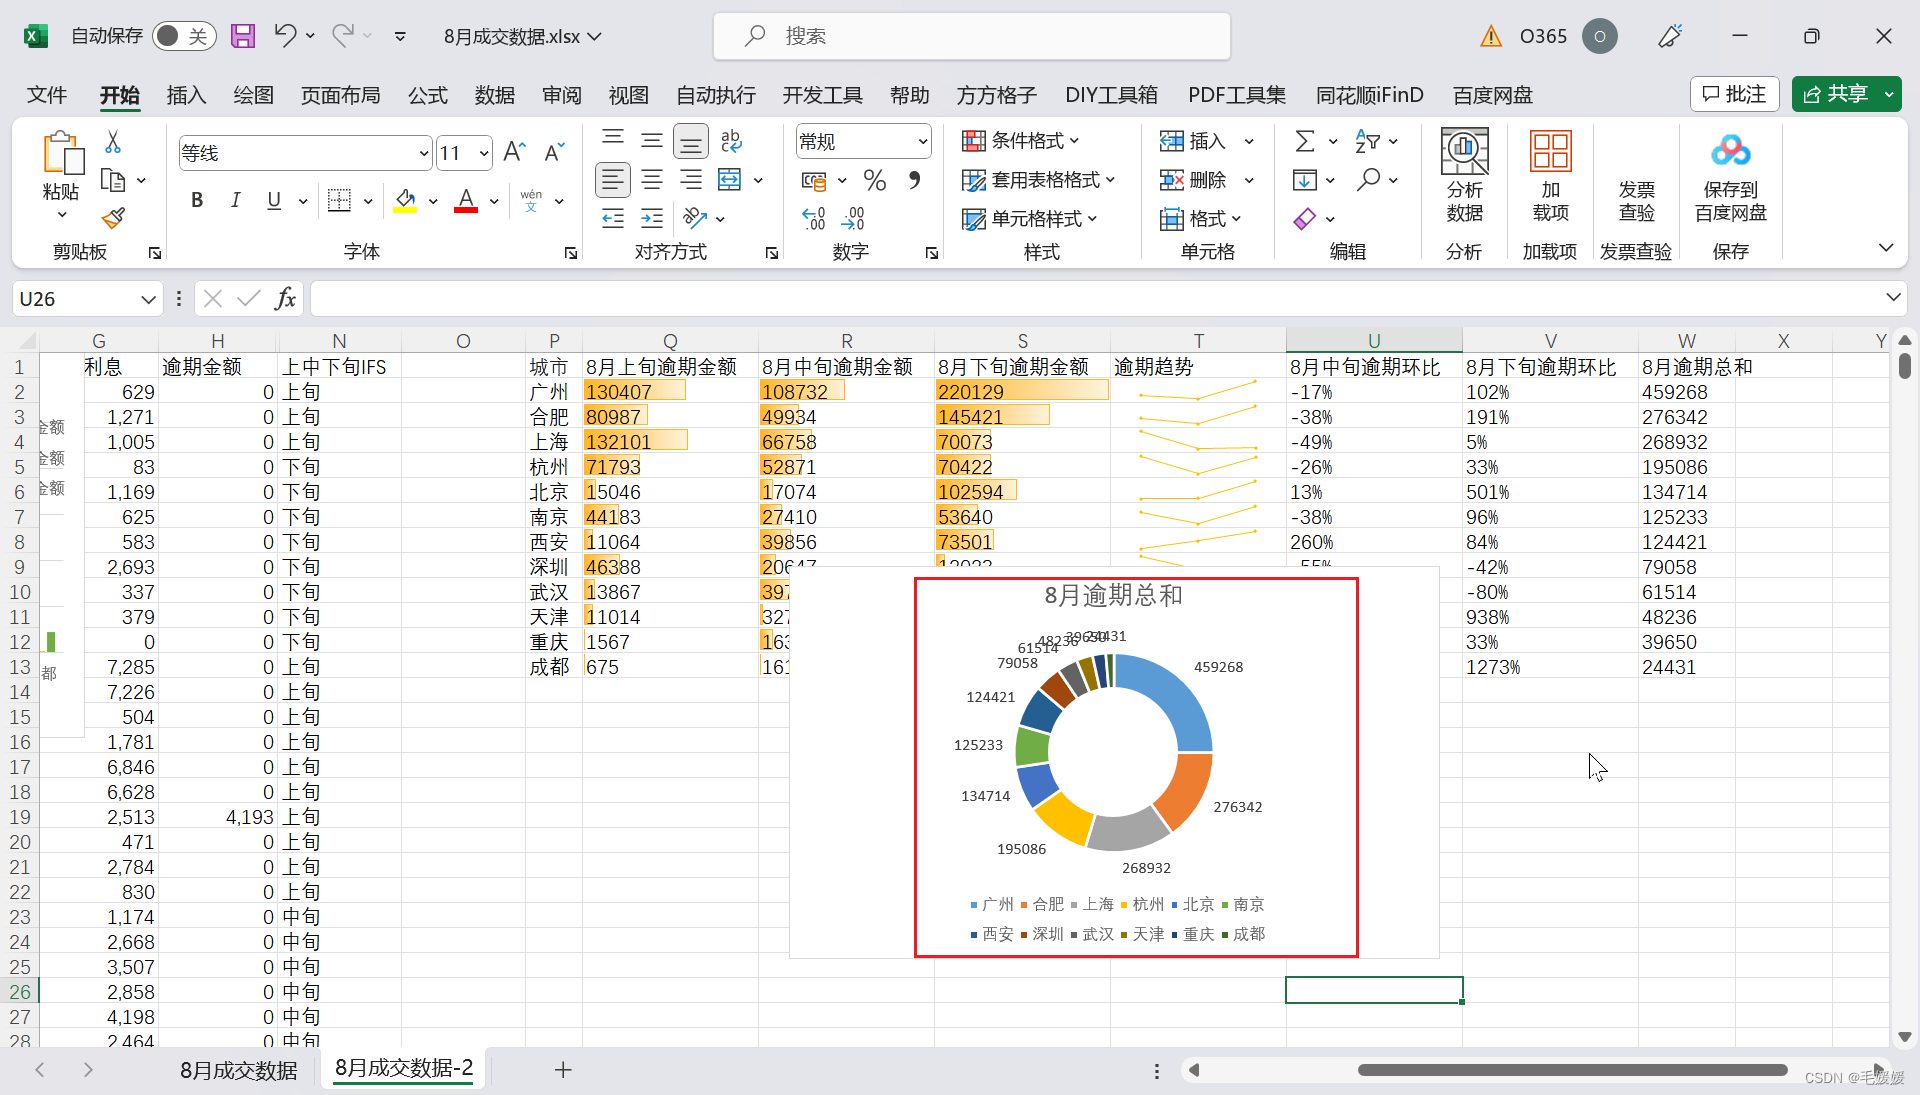Screen dimensions: 1920x1095
Task: Open Add-ins button
Action: coord(1550,176)
